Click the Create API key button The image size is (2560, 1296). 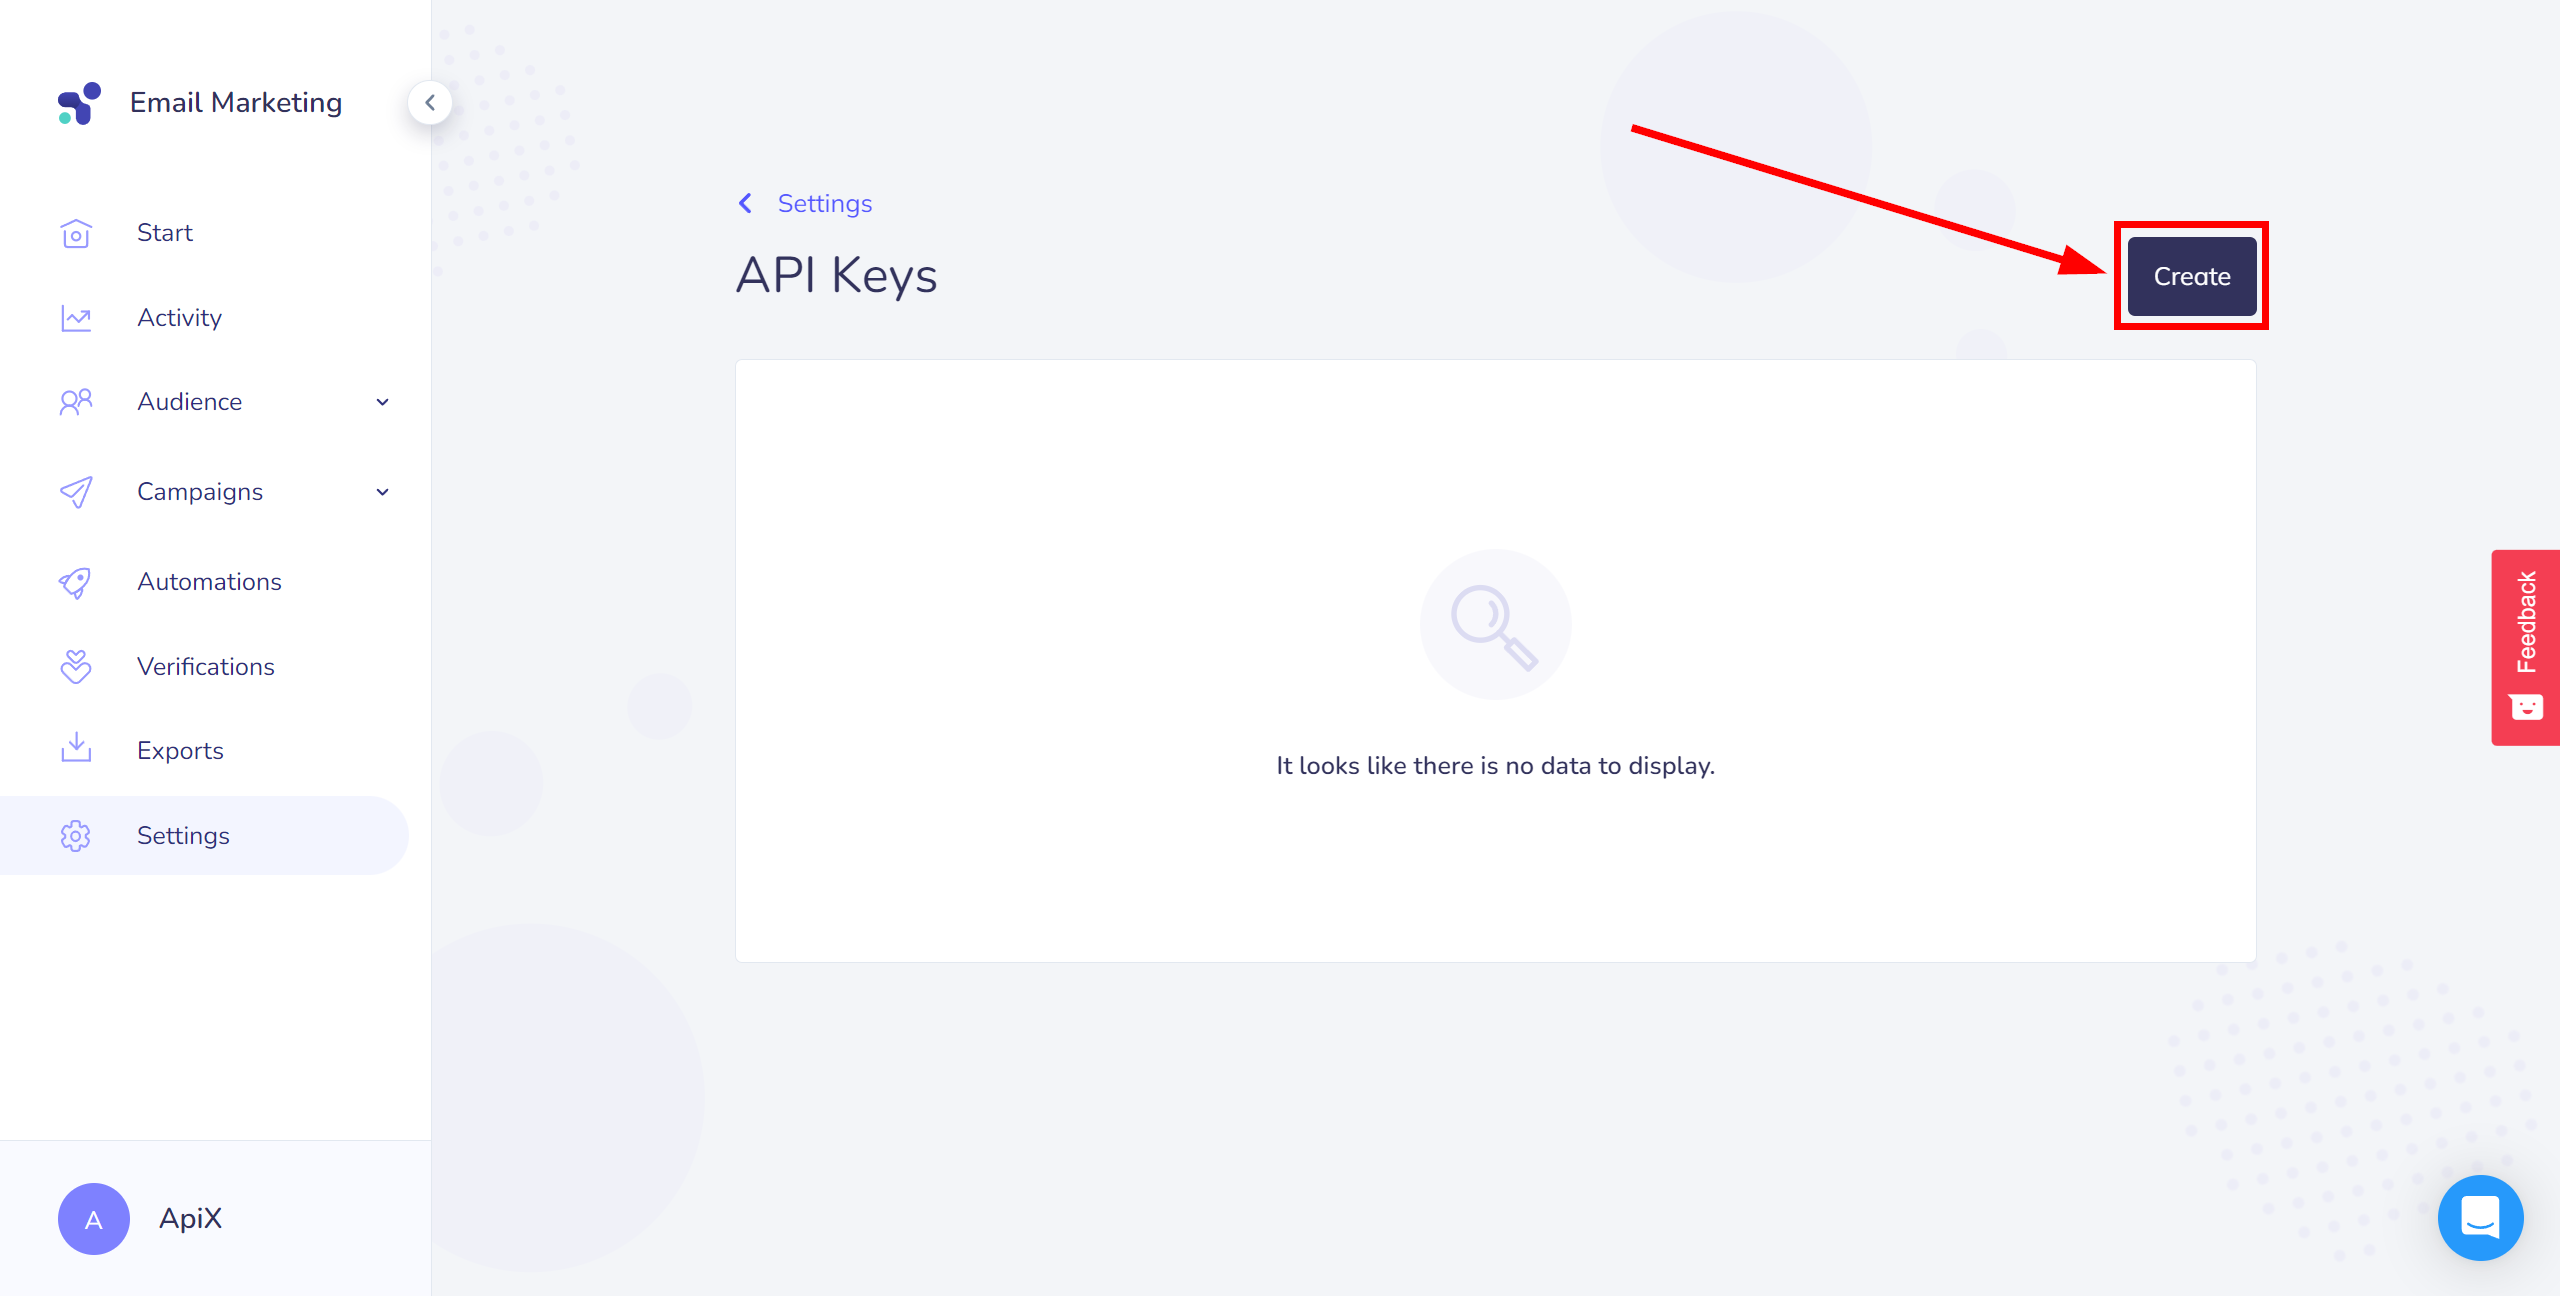[2191, 276]
